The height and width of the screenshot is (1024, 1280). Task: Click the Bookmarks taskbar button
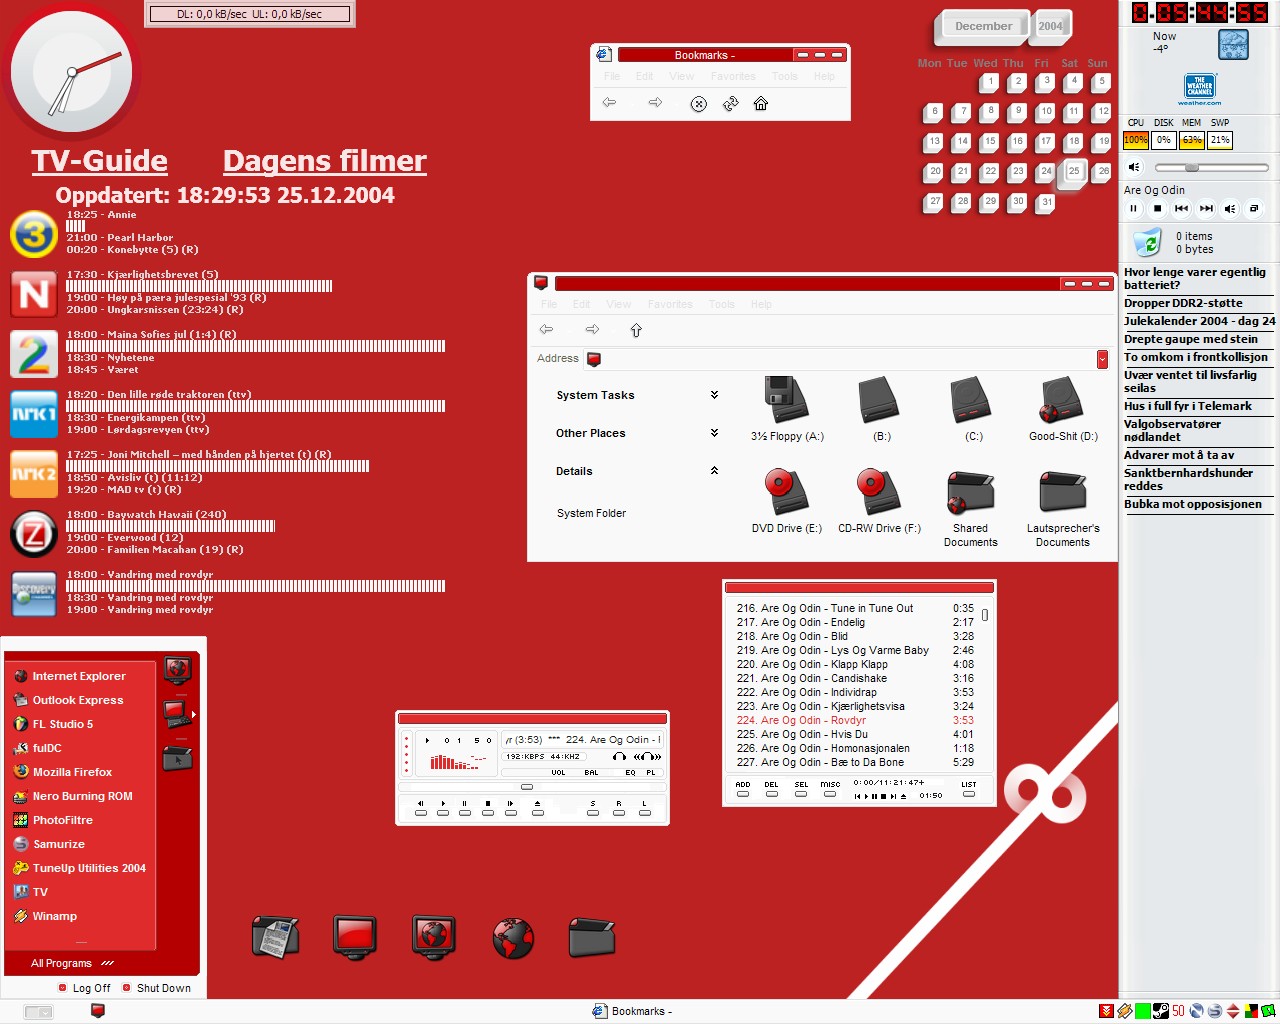[x=632, y=1011]
